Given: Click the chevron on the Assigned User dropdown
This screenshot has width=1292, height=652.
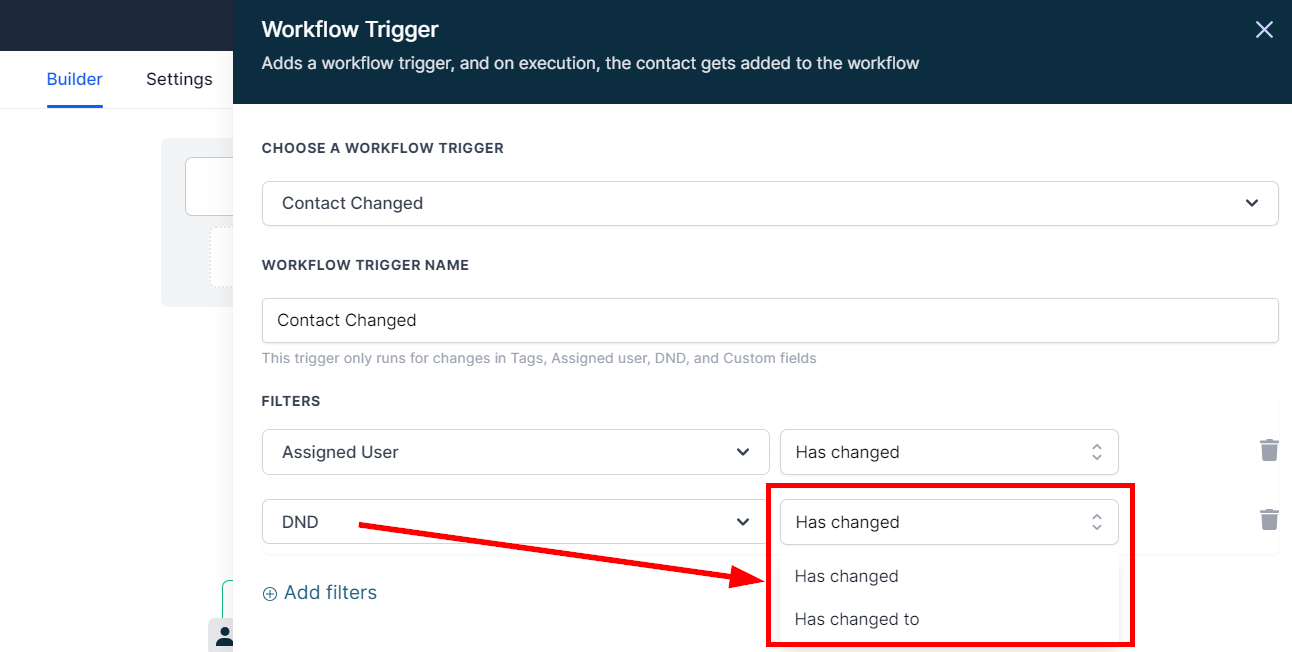Looking at the screenshot, I should 743,452.
